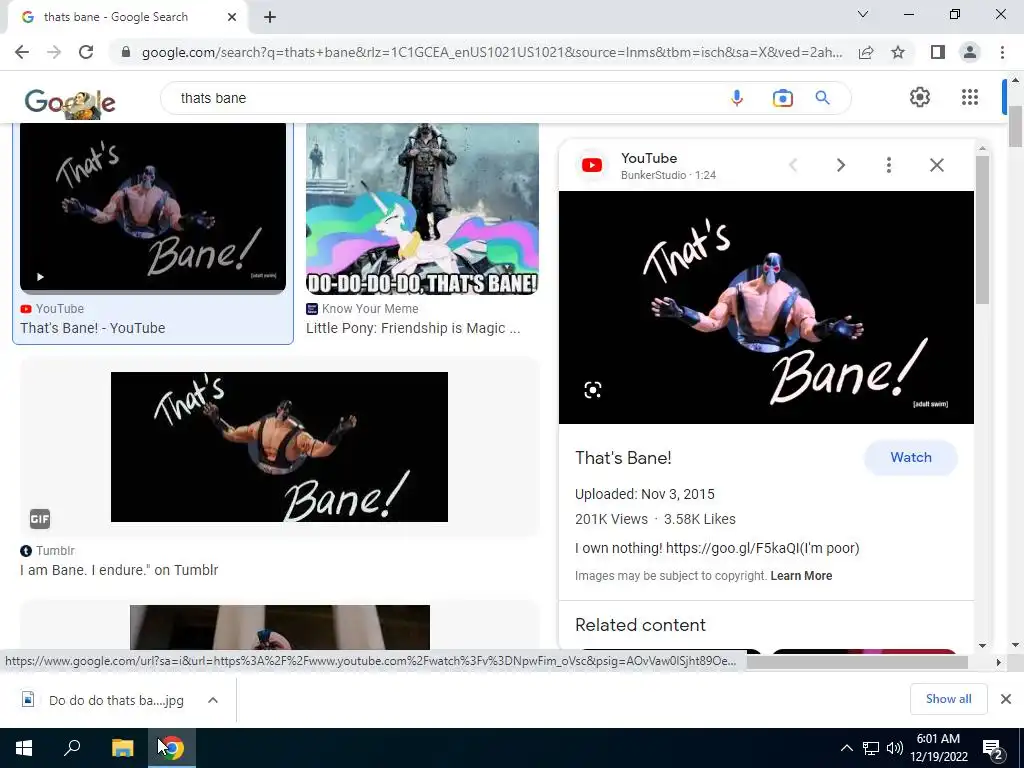The height and width of the screenshot is (768, 1024).
Task: Click the volume tray icon
Action: (895, 748)
